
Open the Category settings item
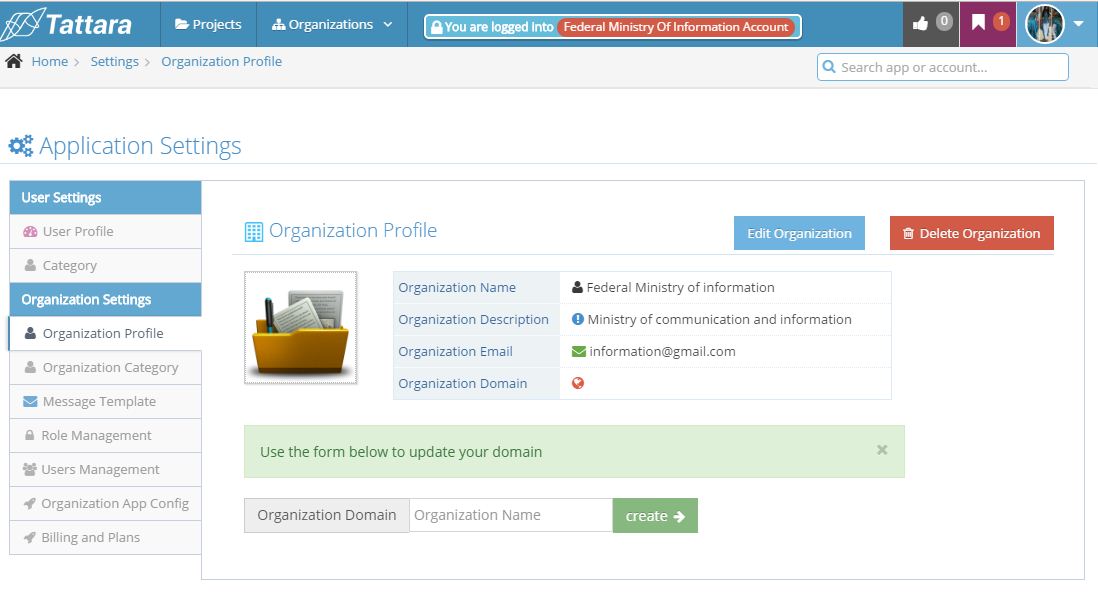(106, 265)
